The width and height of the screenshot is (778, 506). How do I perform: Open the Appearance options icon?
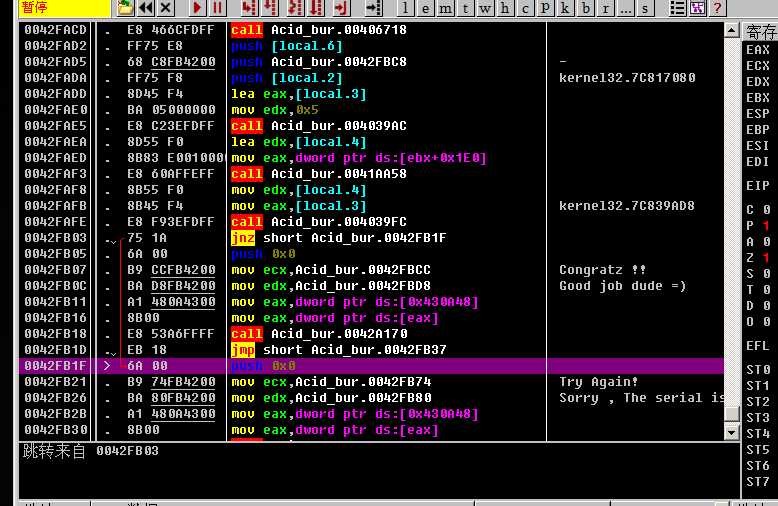698,7
